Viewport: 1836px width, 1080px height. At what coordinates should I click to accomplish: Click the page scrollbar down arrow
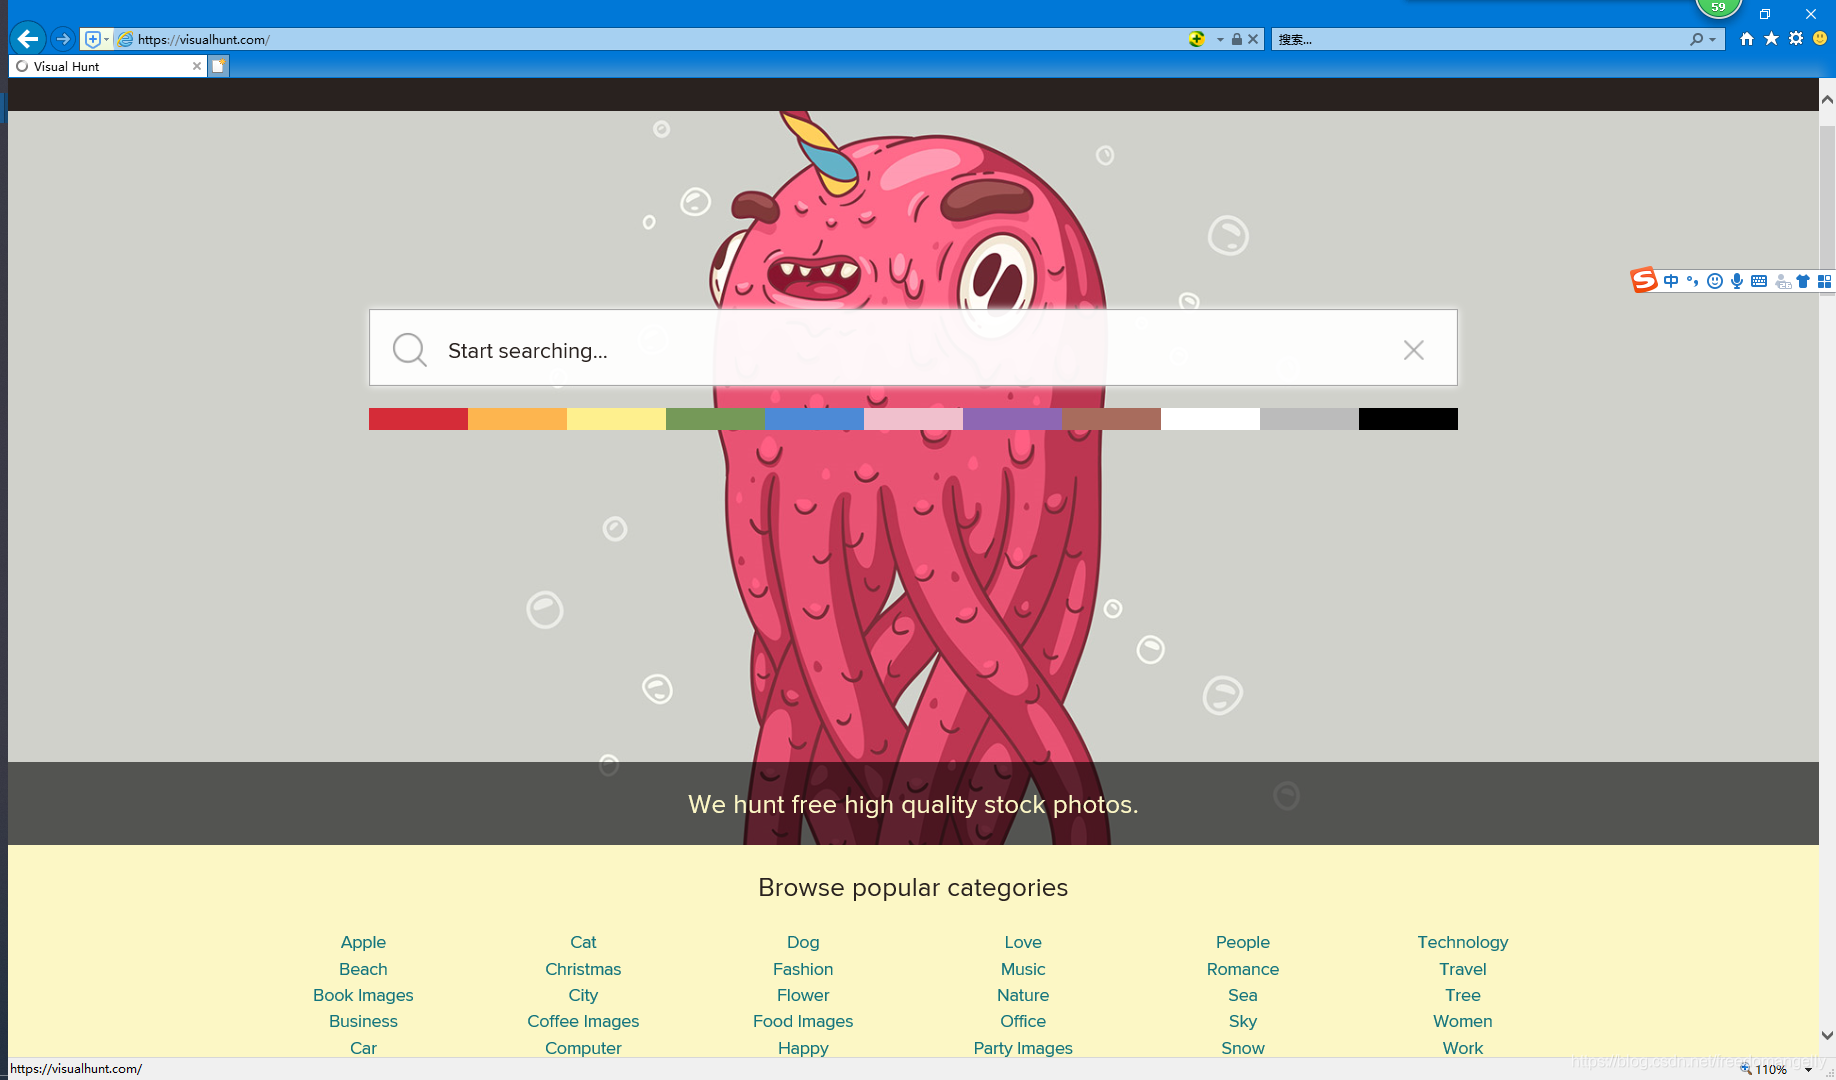[x=1827, y=1036]
